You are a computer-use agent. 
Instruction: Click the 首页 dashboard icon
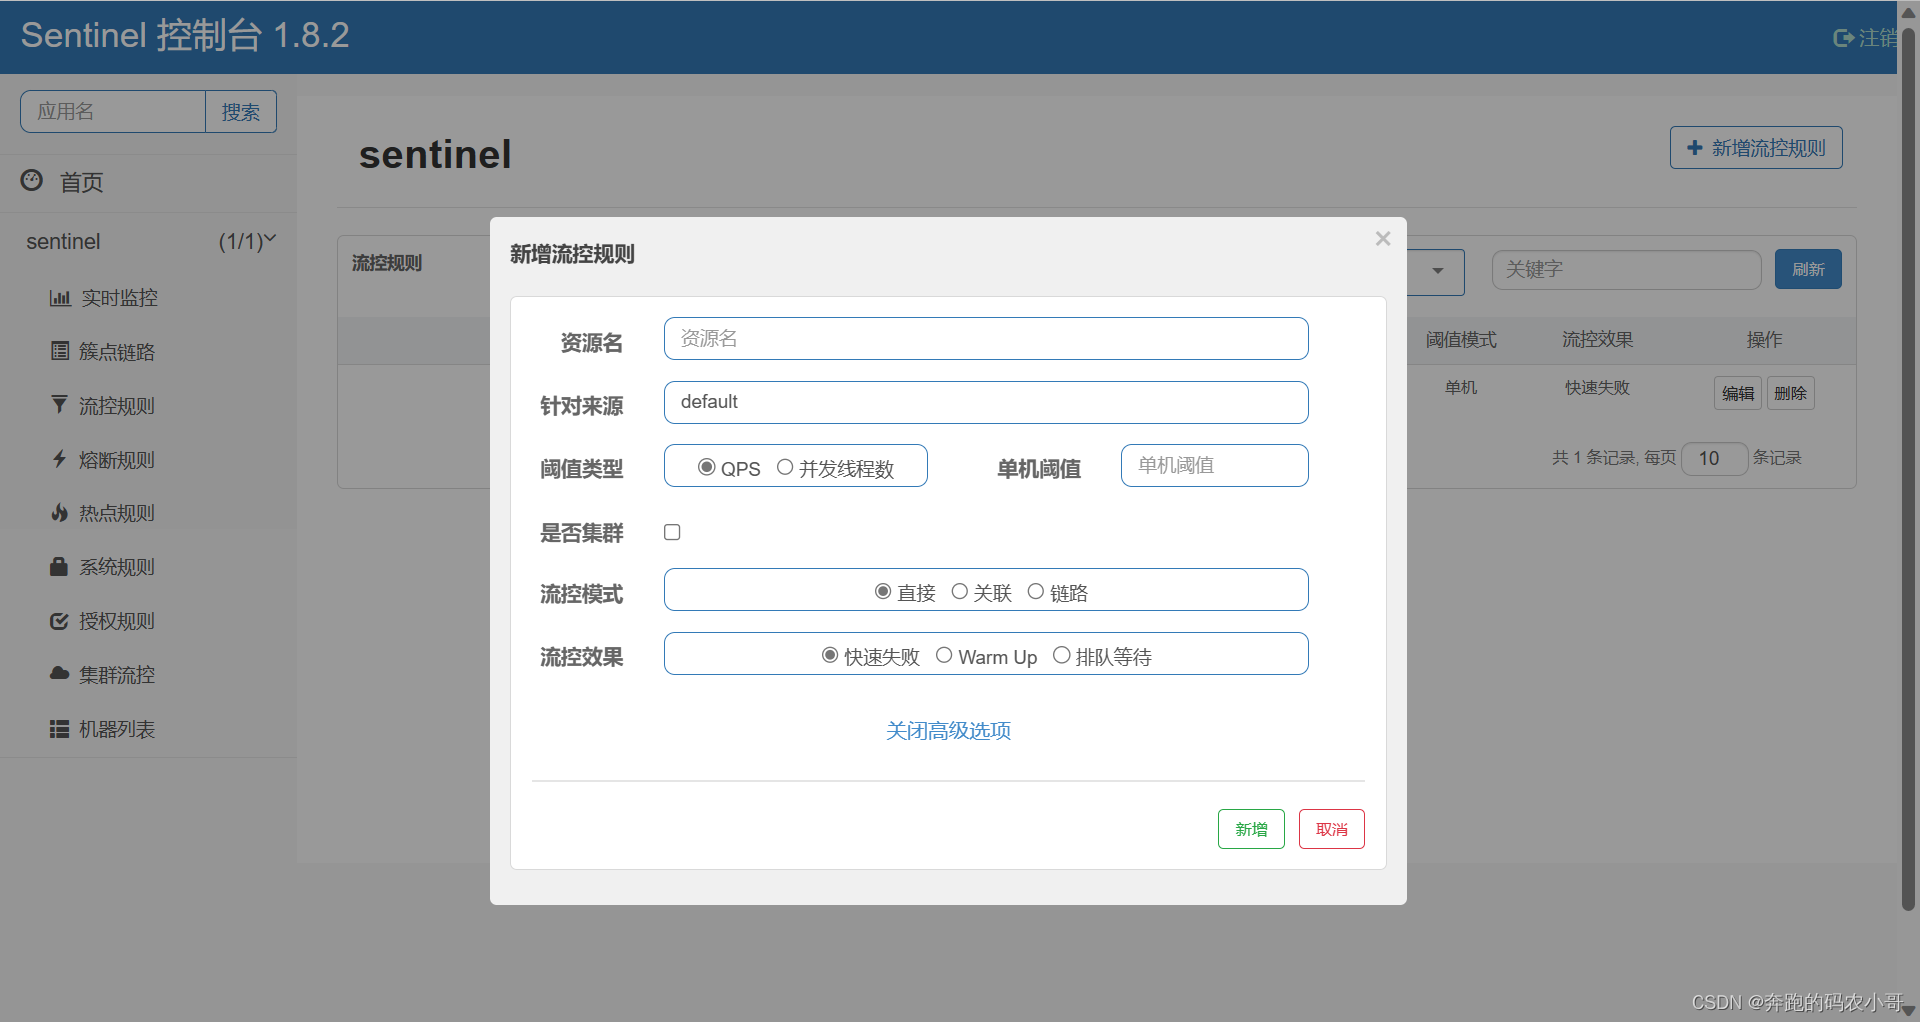[x=32, y=180]
